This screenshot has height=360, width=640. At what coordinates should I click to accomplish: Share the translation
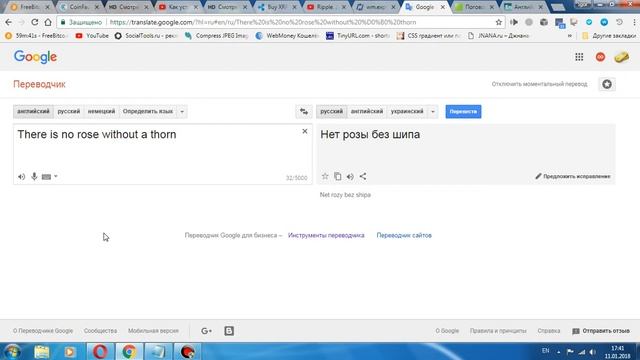tap(363, 176)
